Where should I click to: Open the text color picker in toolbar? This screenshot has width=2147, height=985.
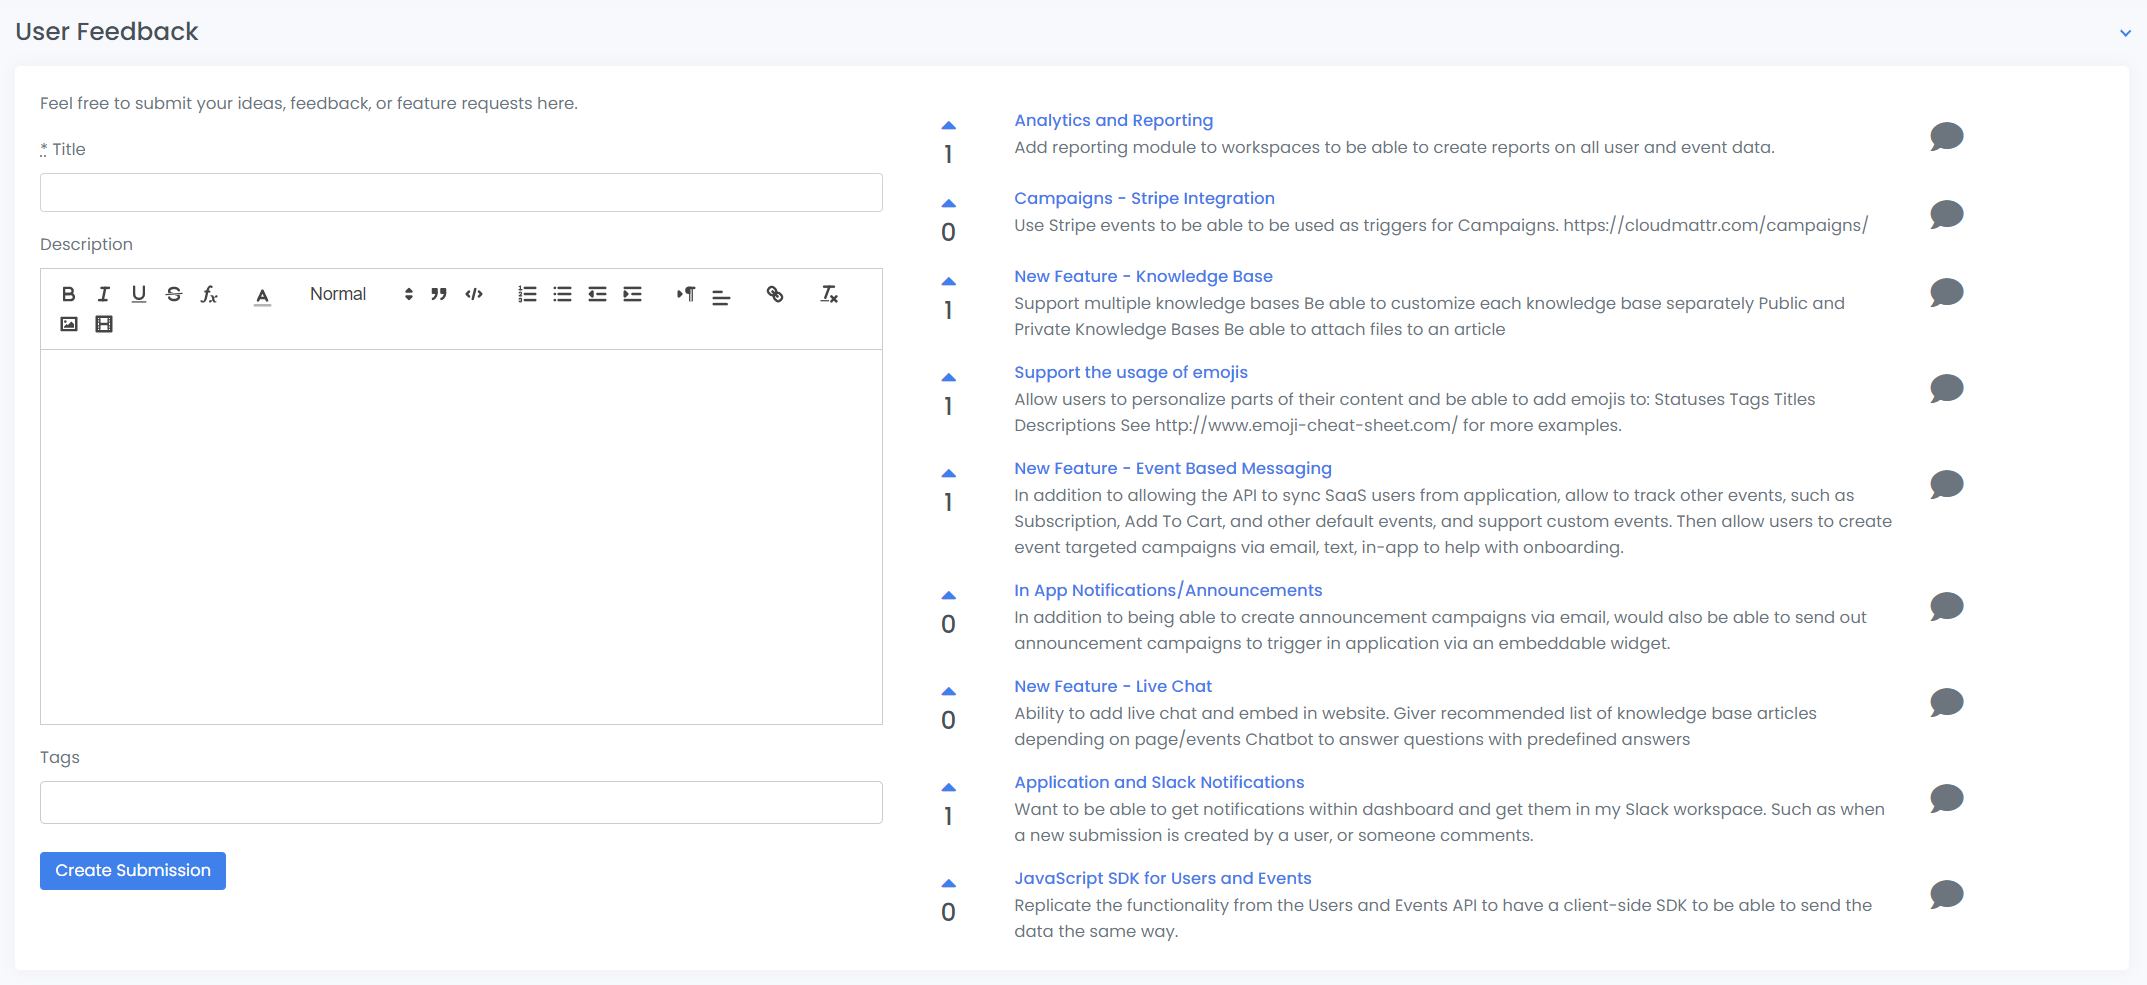(262, 295)
